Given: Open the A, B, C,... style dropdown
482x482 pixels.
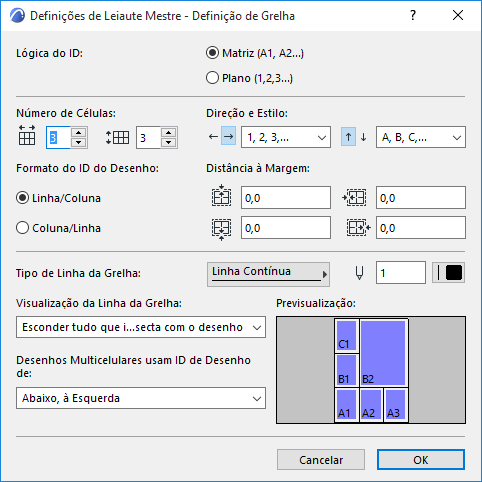Looking at the screenshot, I should pos(421,137).
